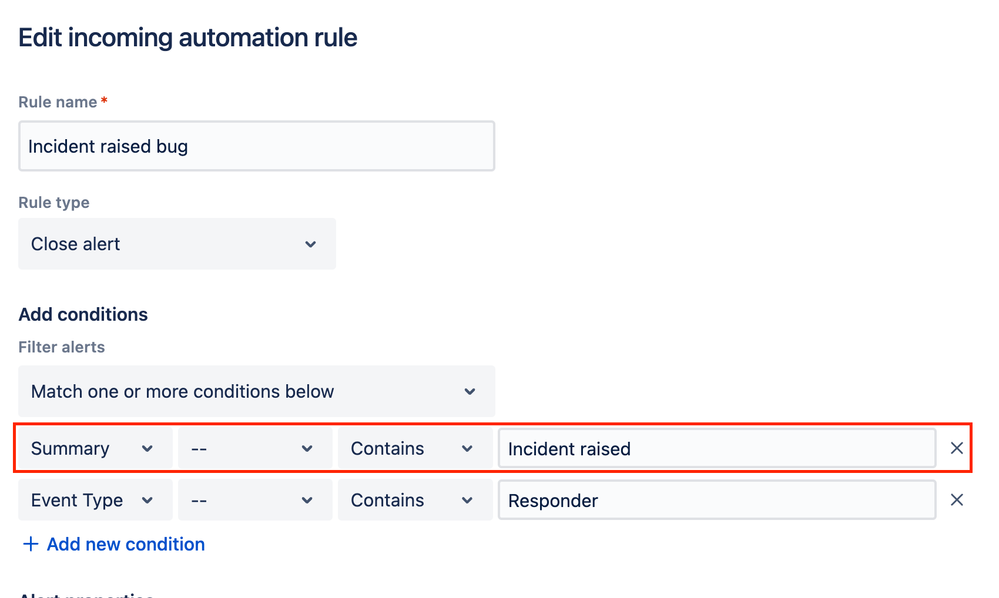Click the Rule type label
The width and height of the screenshot is (999, 598).
point(54,203)
